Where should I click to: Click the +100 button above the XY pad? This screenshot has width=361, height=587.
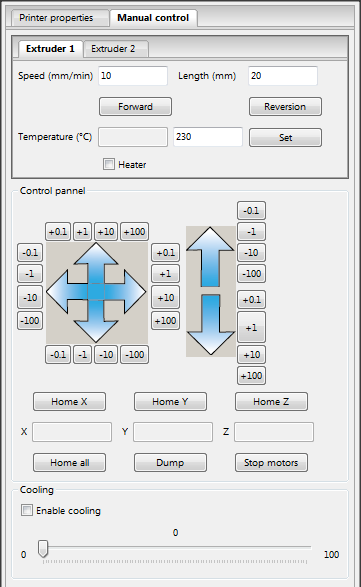(134, 232)
